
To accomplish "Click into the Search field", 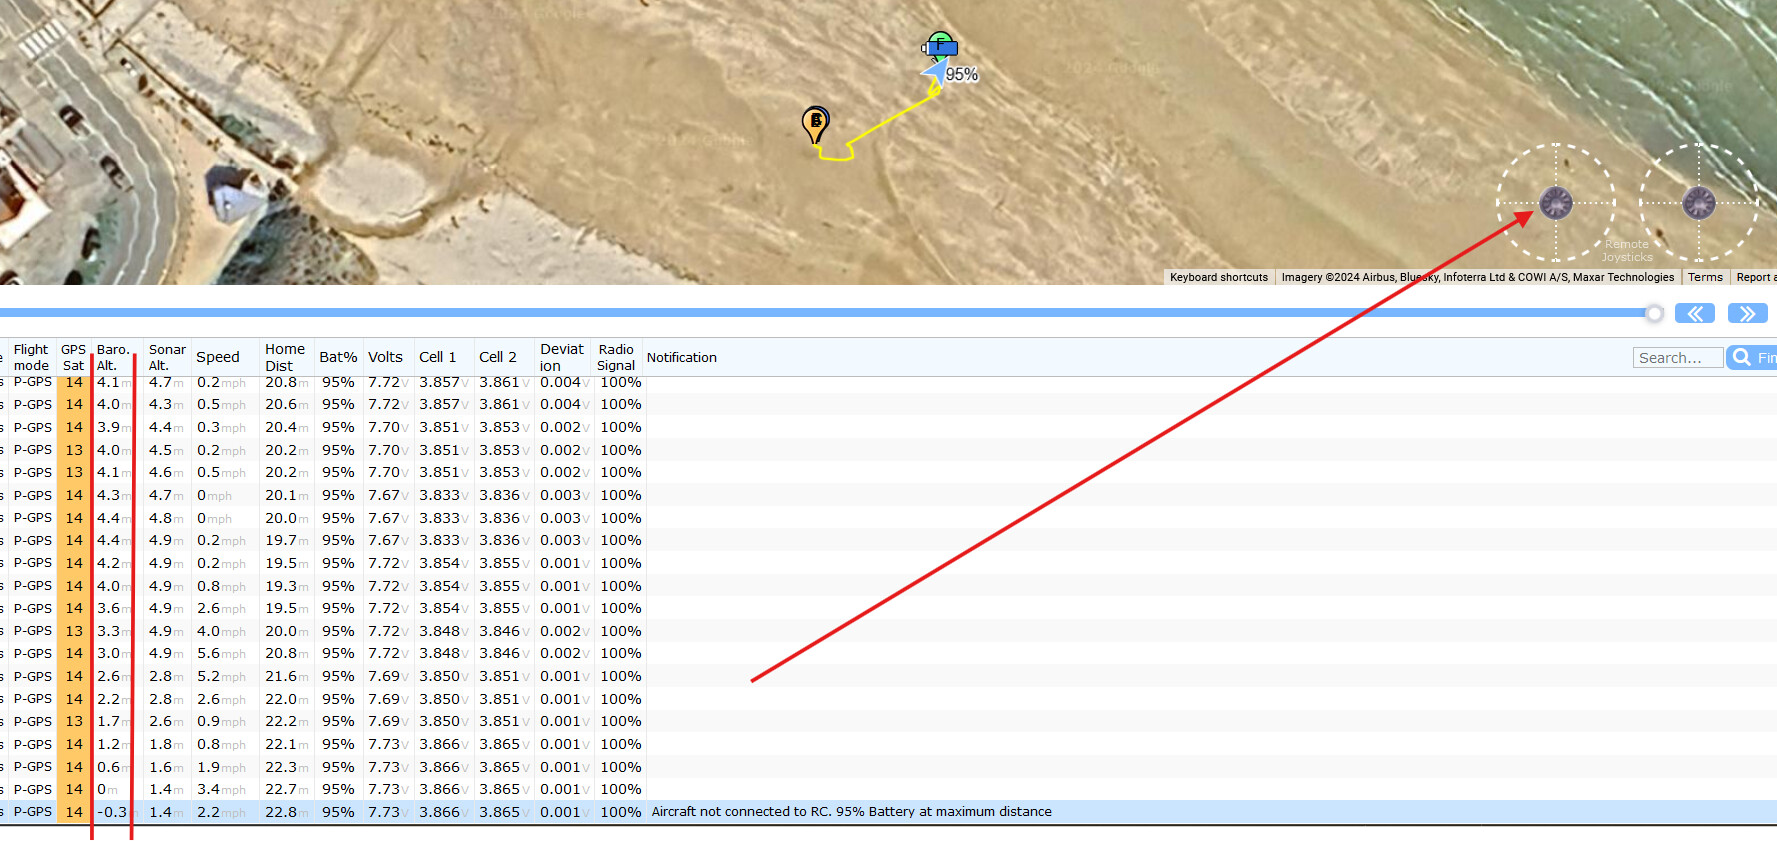I will coord(1678,358).
